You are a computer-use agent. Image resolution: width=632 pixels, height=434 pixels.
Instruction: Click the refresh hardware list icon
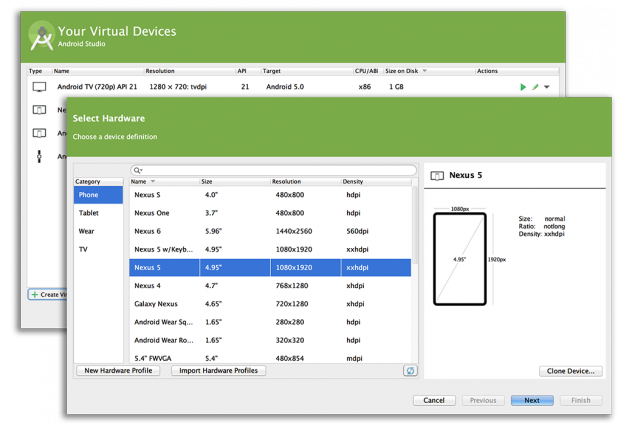tap(410, 371)
